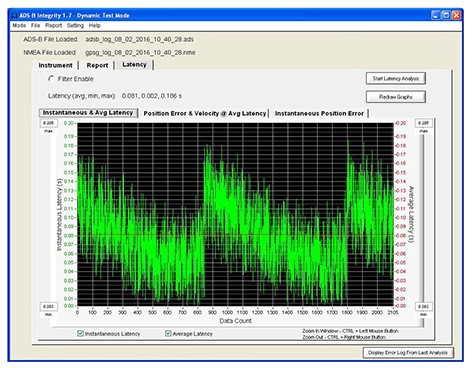
Task: Switch to the Report tab
Action: pyautogui.click(x=97, y=65)
